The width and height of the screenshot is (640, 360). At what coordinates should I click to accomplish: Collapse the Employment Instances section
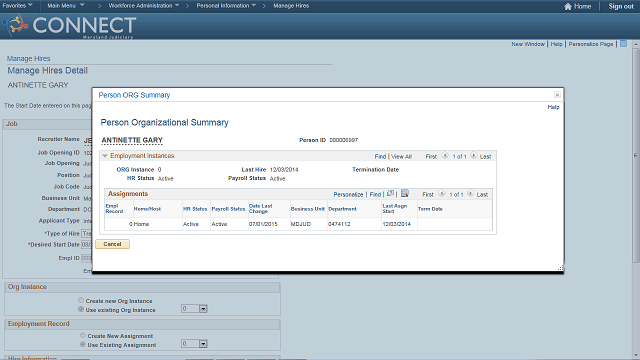(105, 156)
